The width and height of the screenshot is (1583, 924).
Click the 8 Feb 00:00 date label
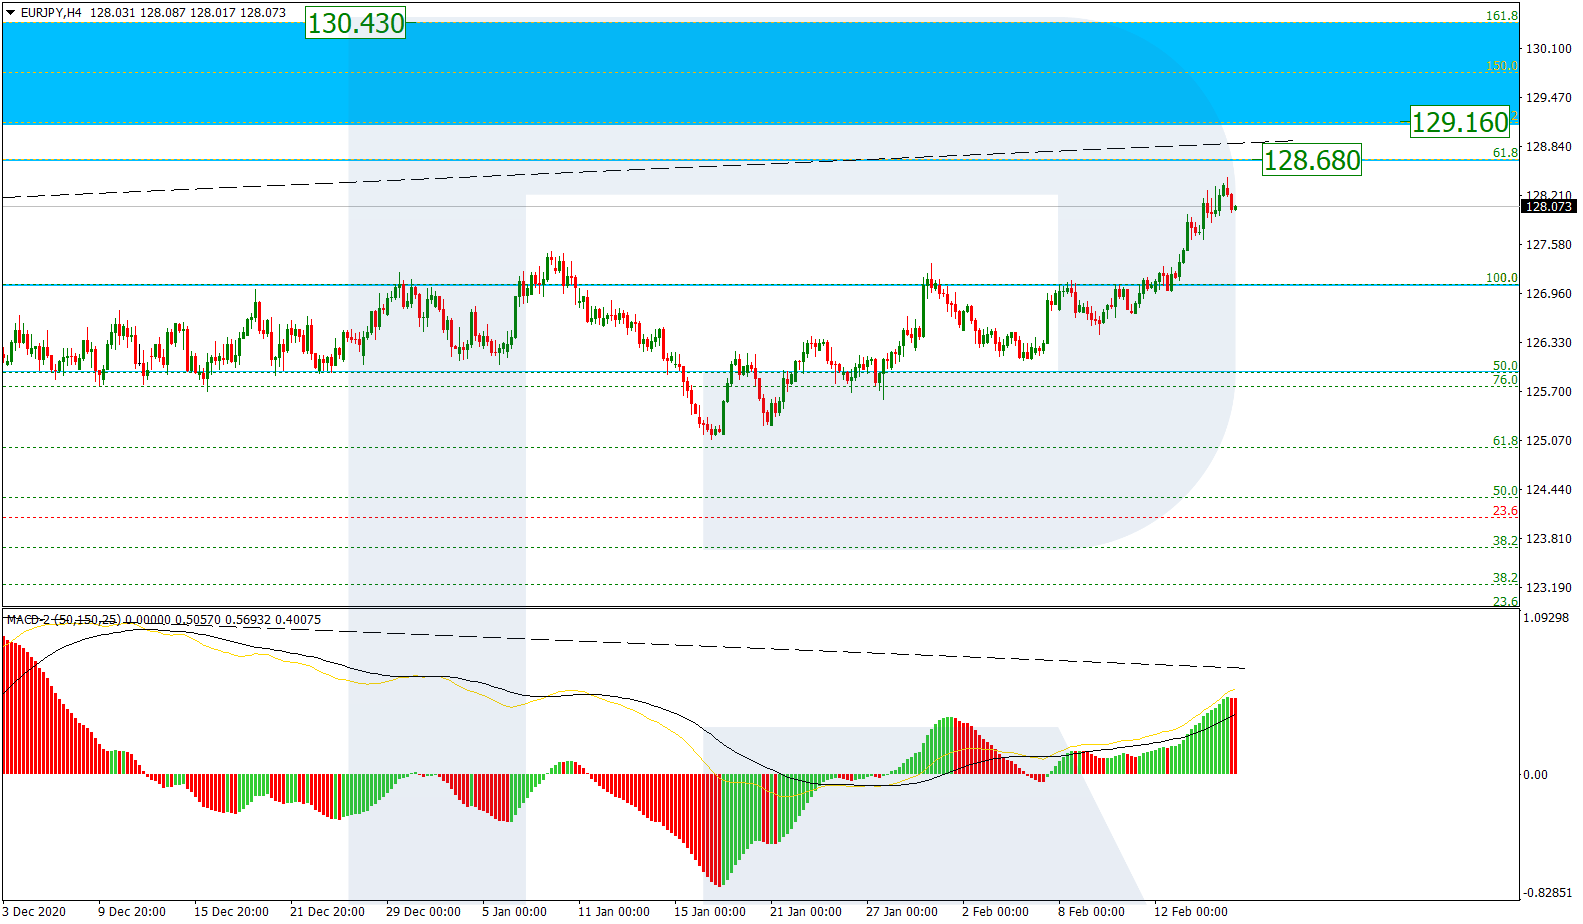(x=1091, y=912)
